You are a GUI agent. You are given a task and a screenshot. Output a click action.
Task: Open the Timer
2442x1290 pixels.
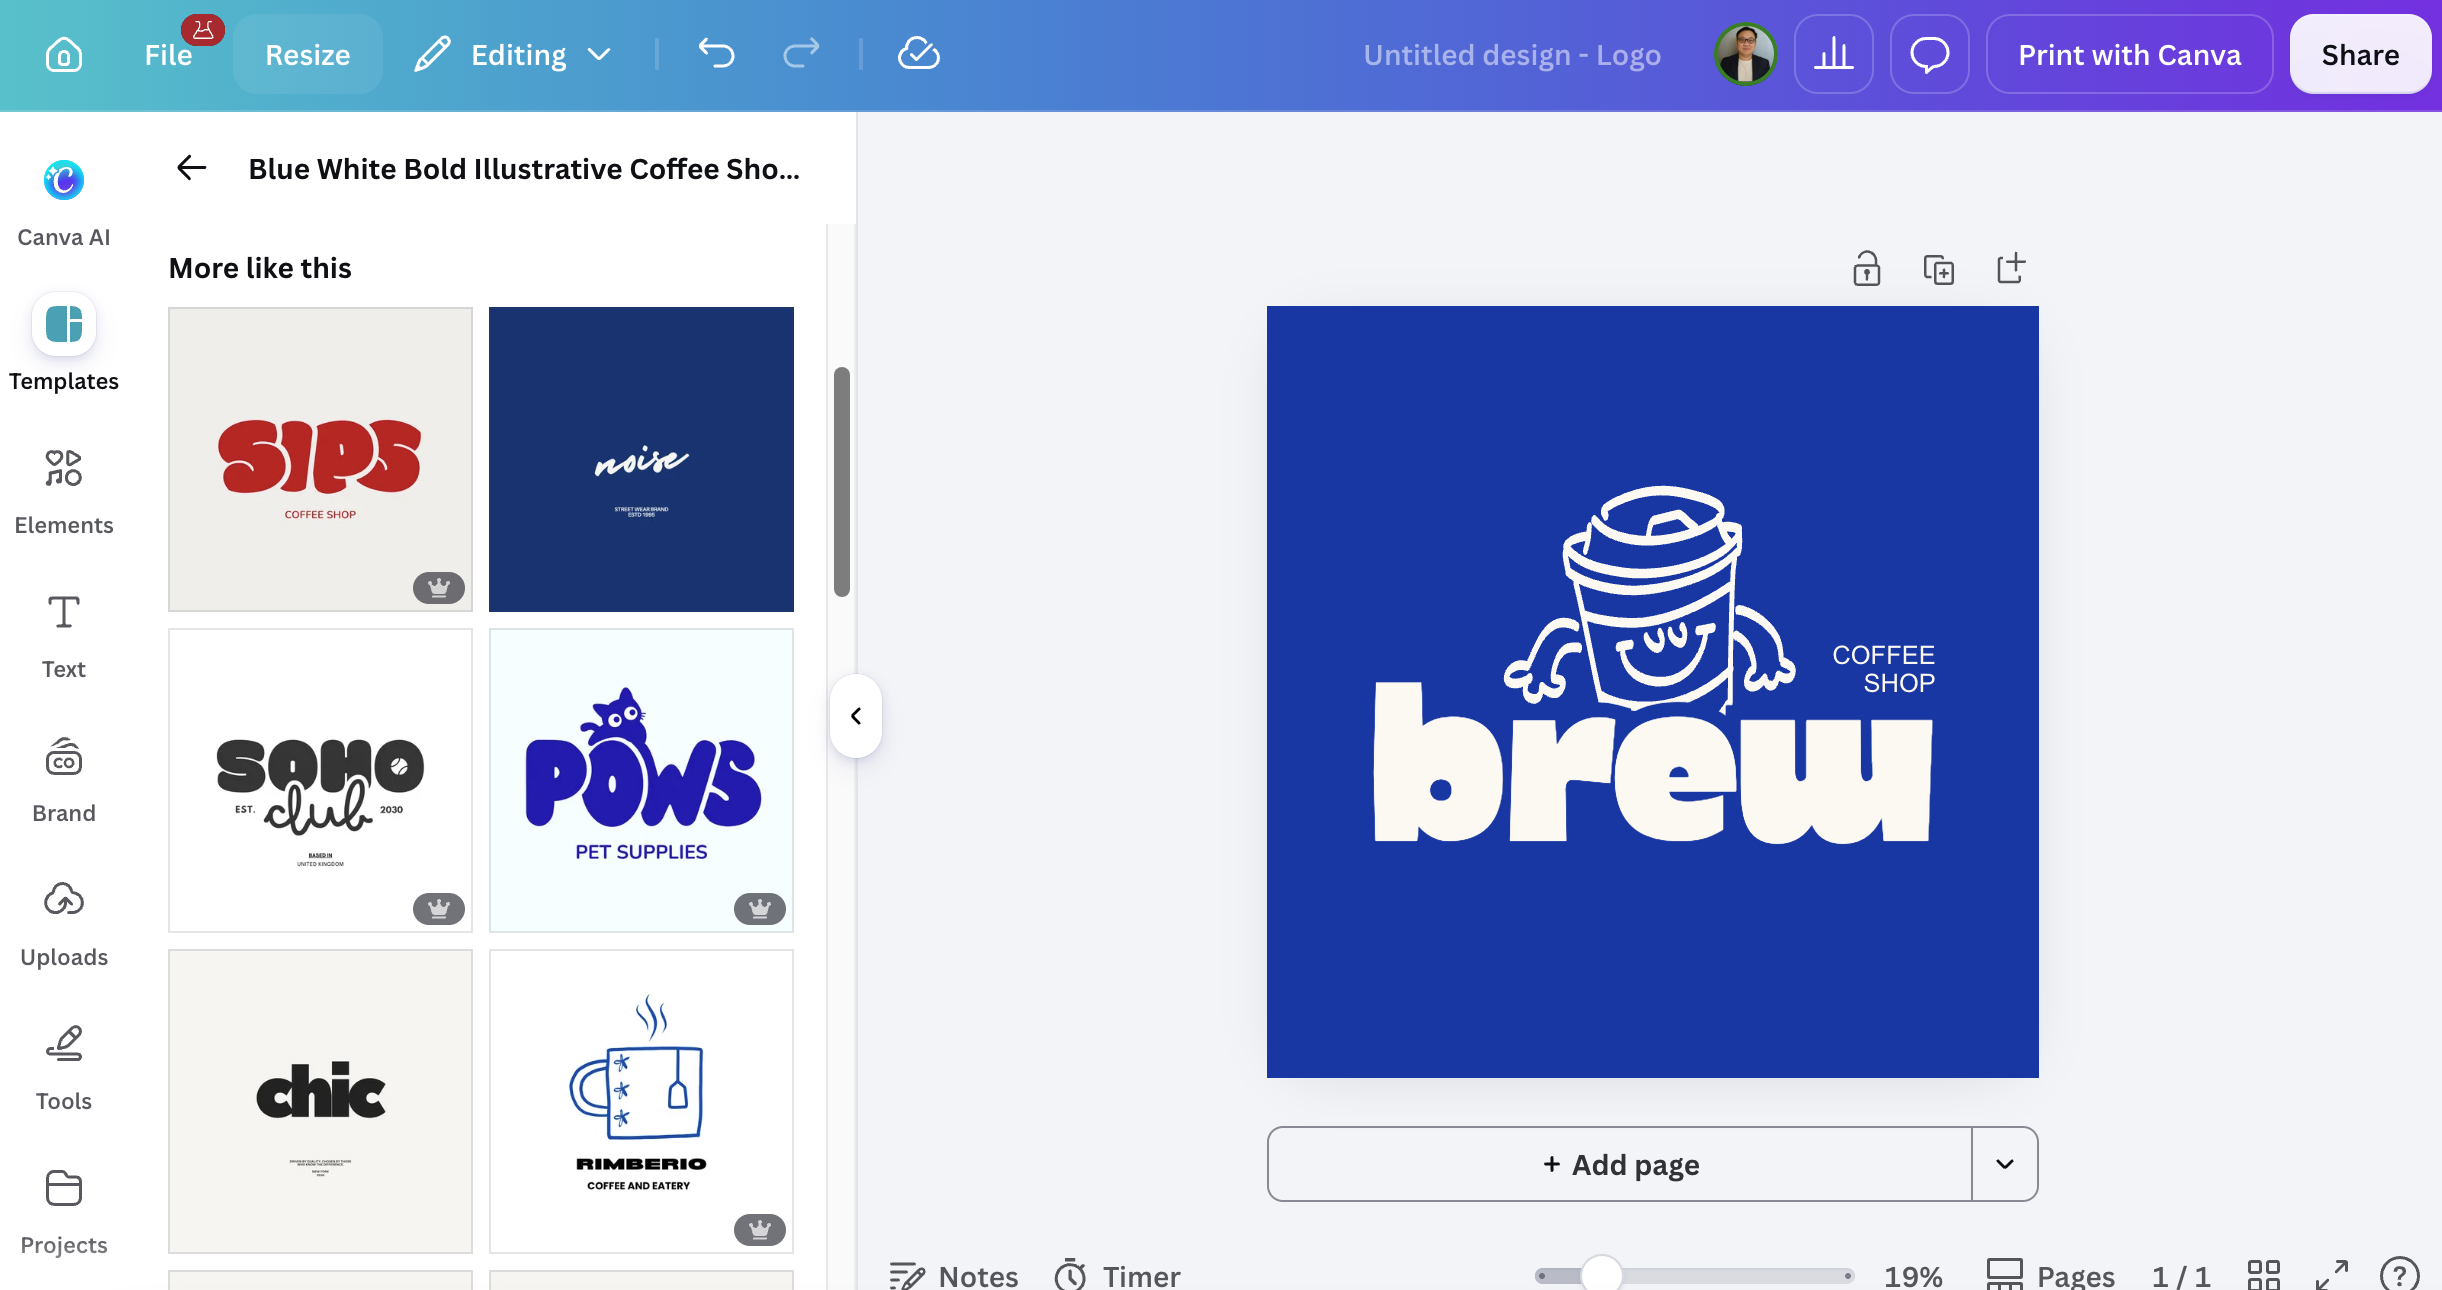click(x=1117, y=1275)
